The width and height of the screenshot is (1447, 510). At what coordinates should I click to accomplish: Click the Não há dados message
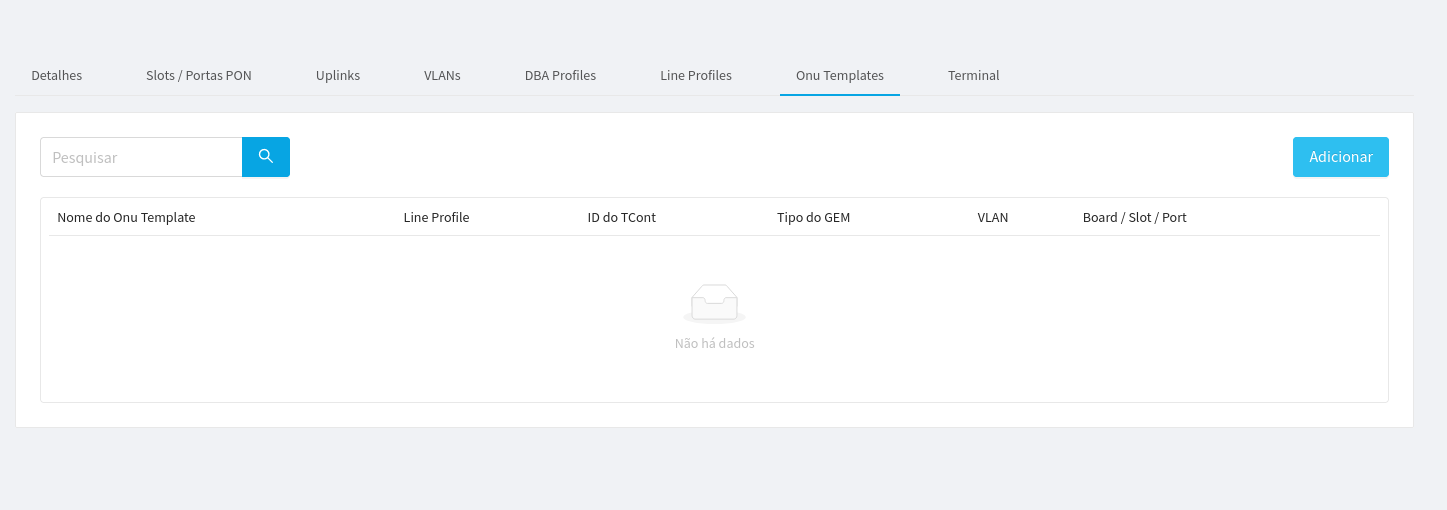coord(714,343)
